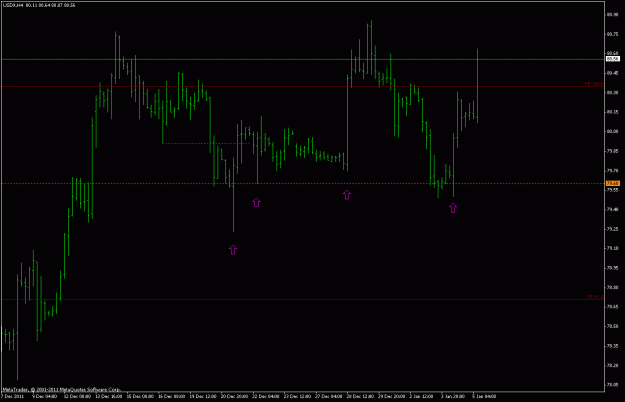Image resolution: width=625 pixels, height=402 pixels.
Task: Click the 5 Jan 04:00 time axis label
Action: [484, 396]
